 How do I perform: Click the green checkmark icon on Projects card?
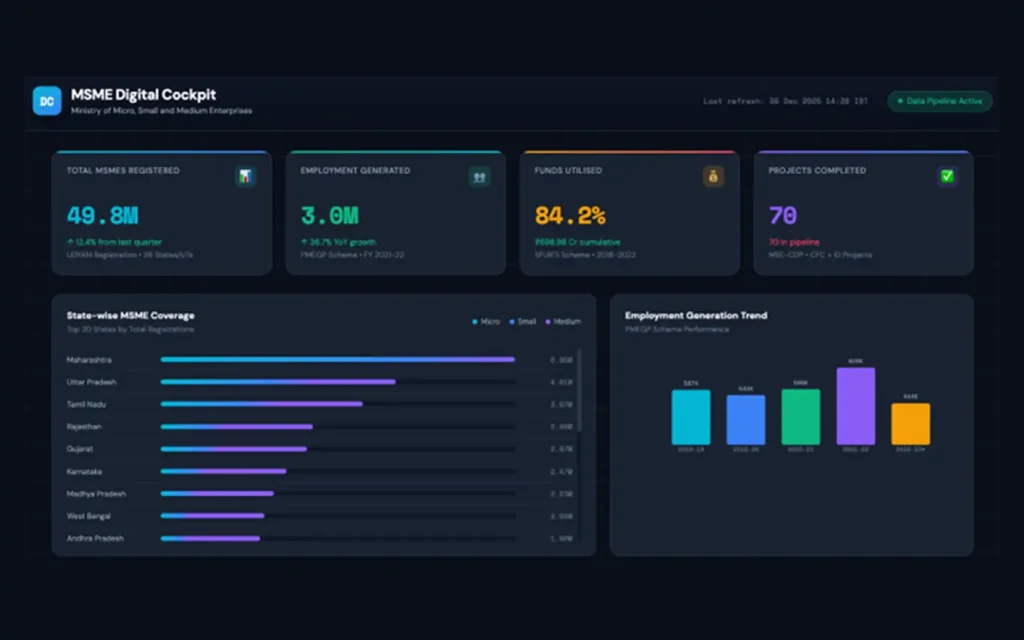947,177
